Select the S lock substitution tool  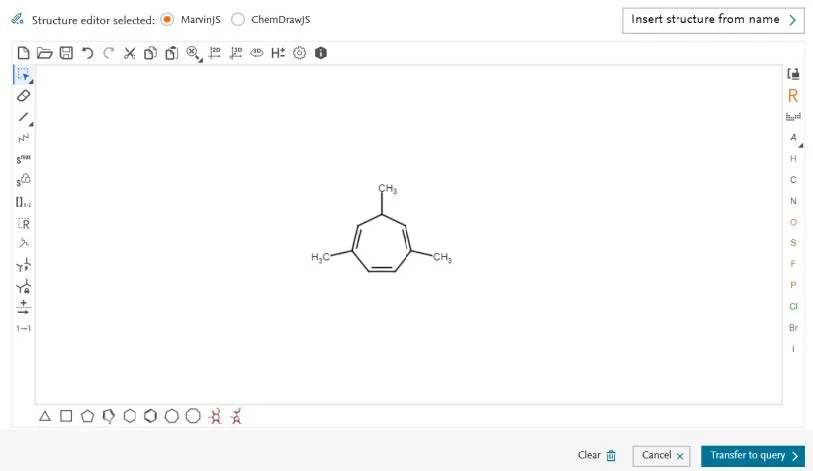[23, 181]
